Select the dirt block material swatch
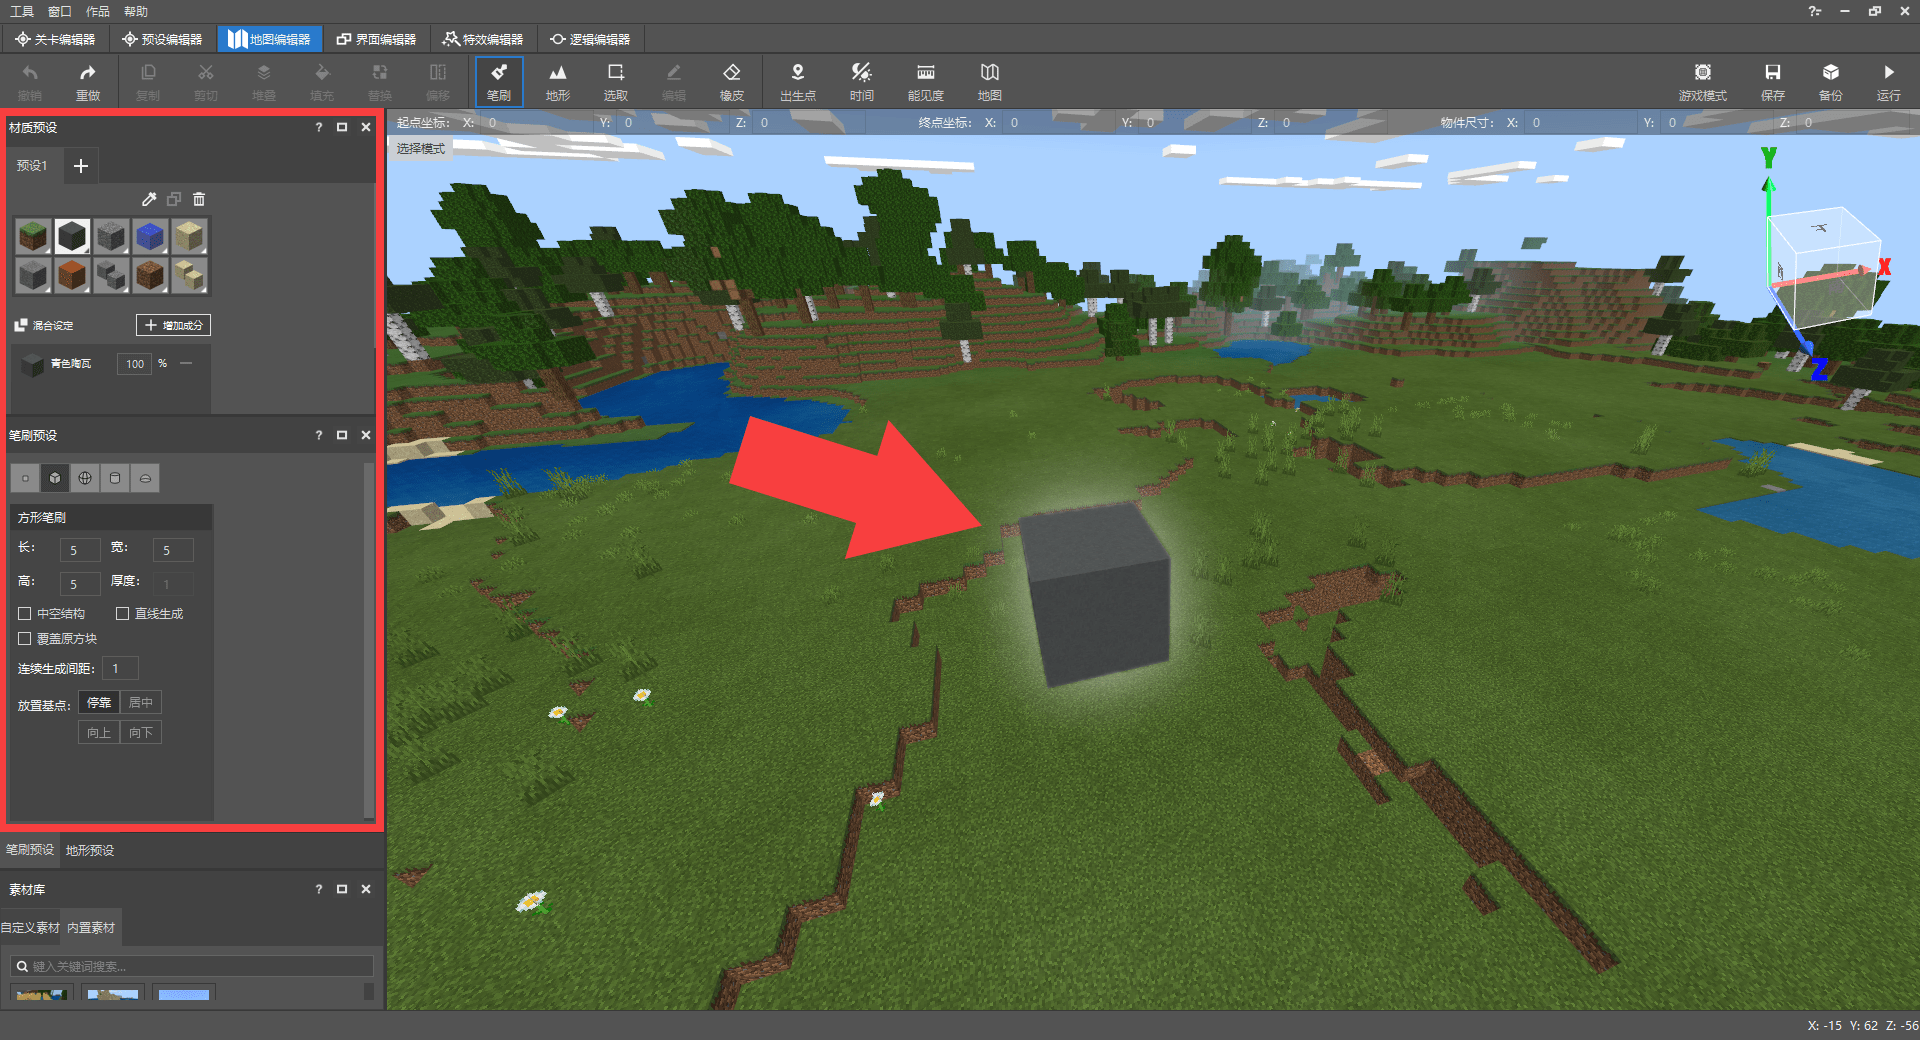This screenshot has height=1040, width=1920. click(150, 274)
